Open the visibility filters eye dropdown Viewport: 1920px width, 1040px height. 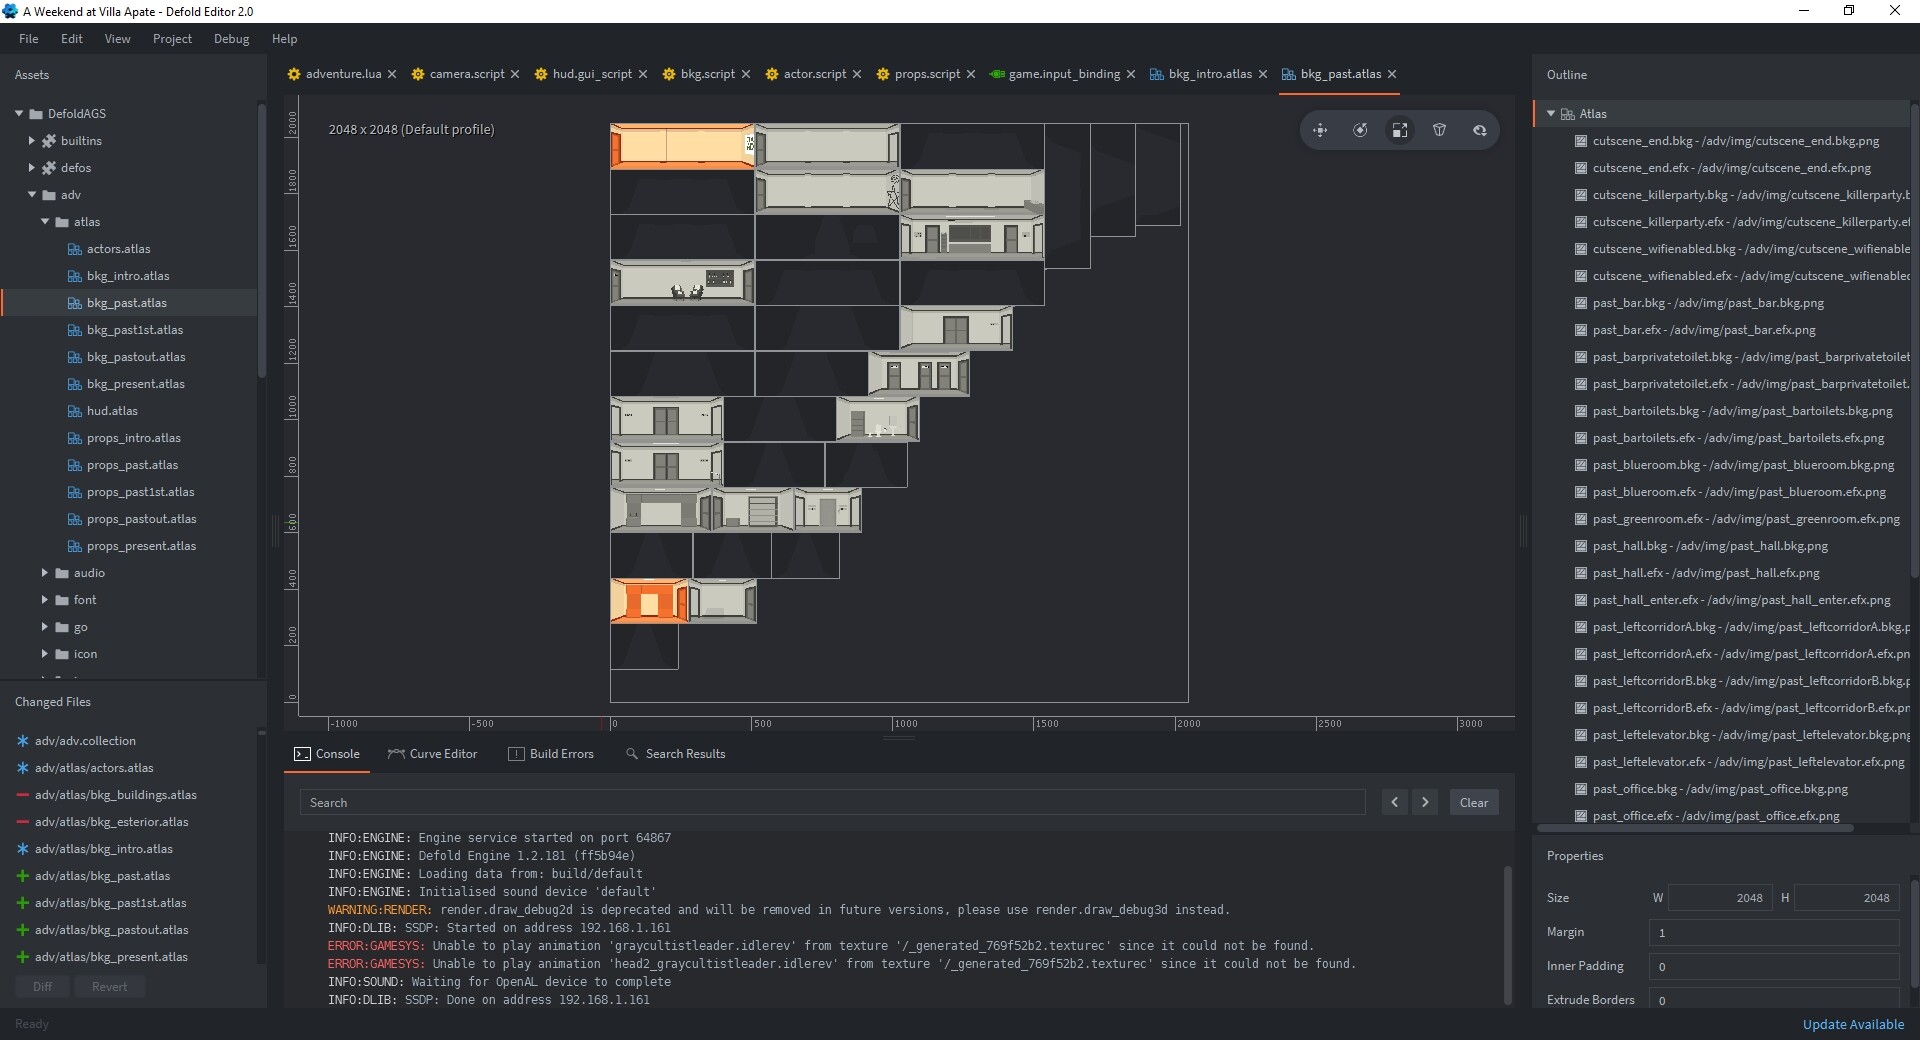click(1480, 130)
